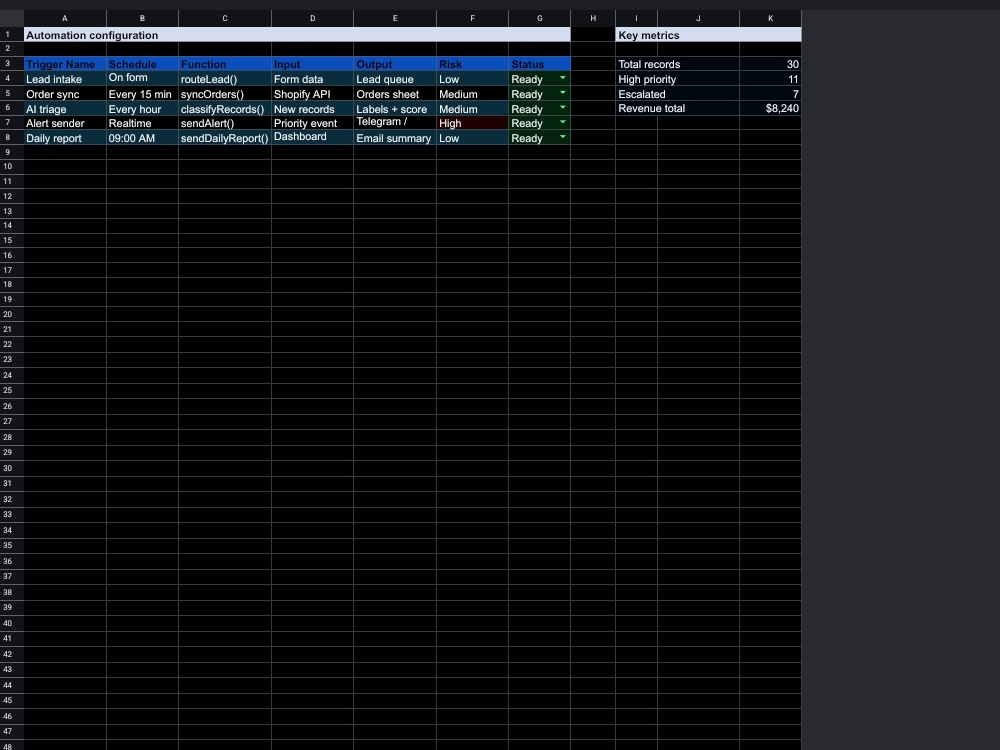The width and height of the screenshot is (1000, 750).
Task: Select the 'classifyRecords()' function cell
Action: 225,108
